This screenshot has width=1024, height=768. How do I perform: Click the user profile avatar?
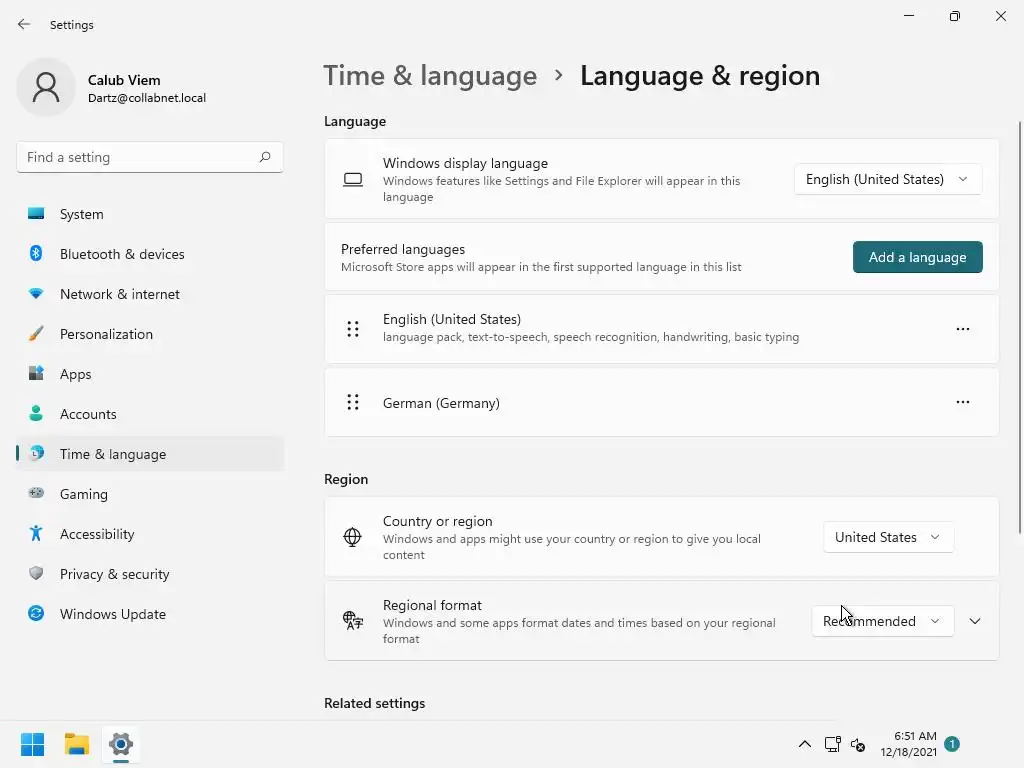click(46, 87)
